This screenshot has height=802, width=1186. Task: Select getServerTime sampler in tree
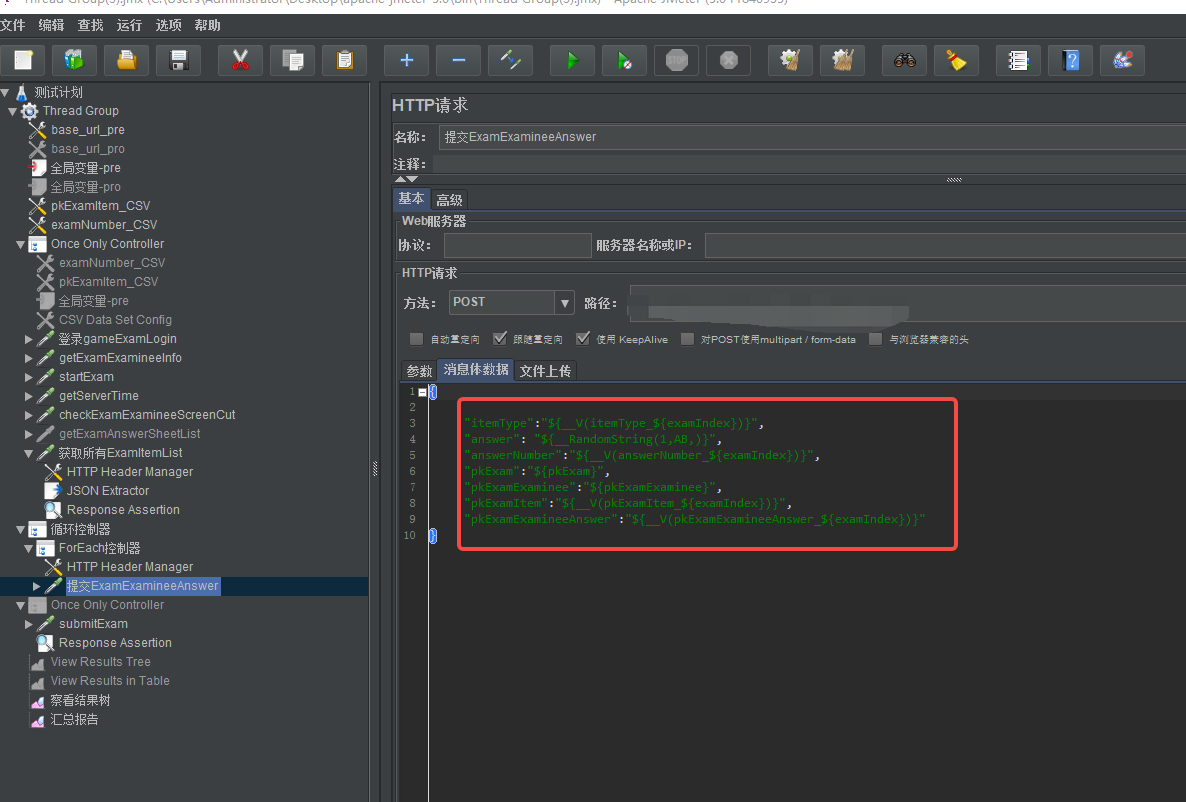click(x=99, y=396)
